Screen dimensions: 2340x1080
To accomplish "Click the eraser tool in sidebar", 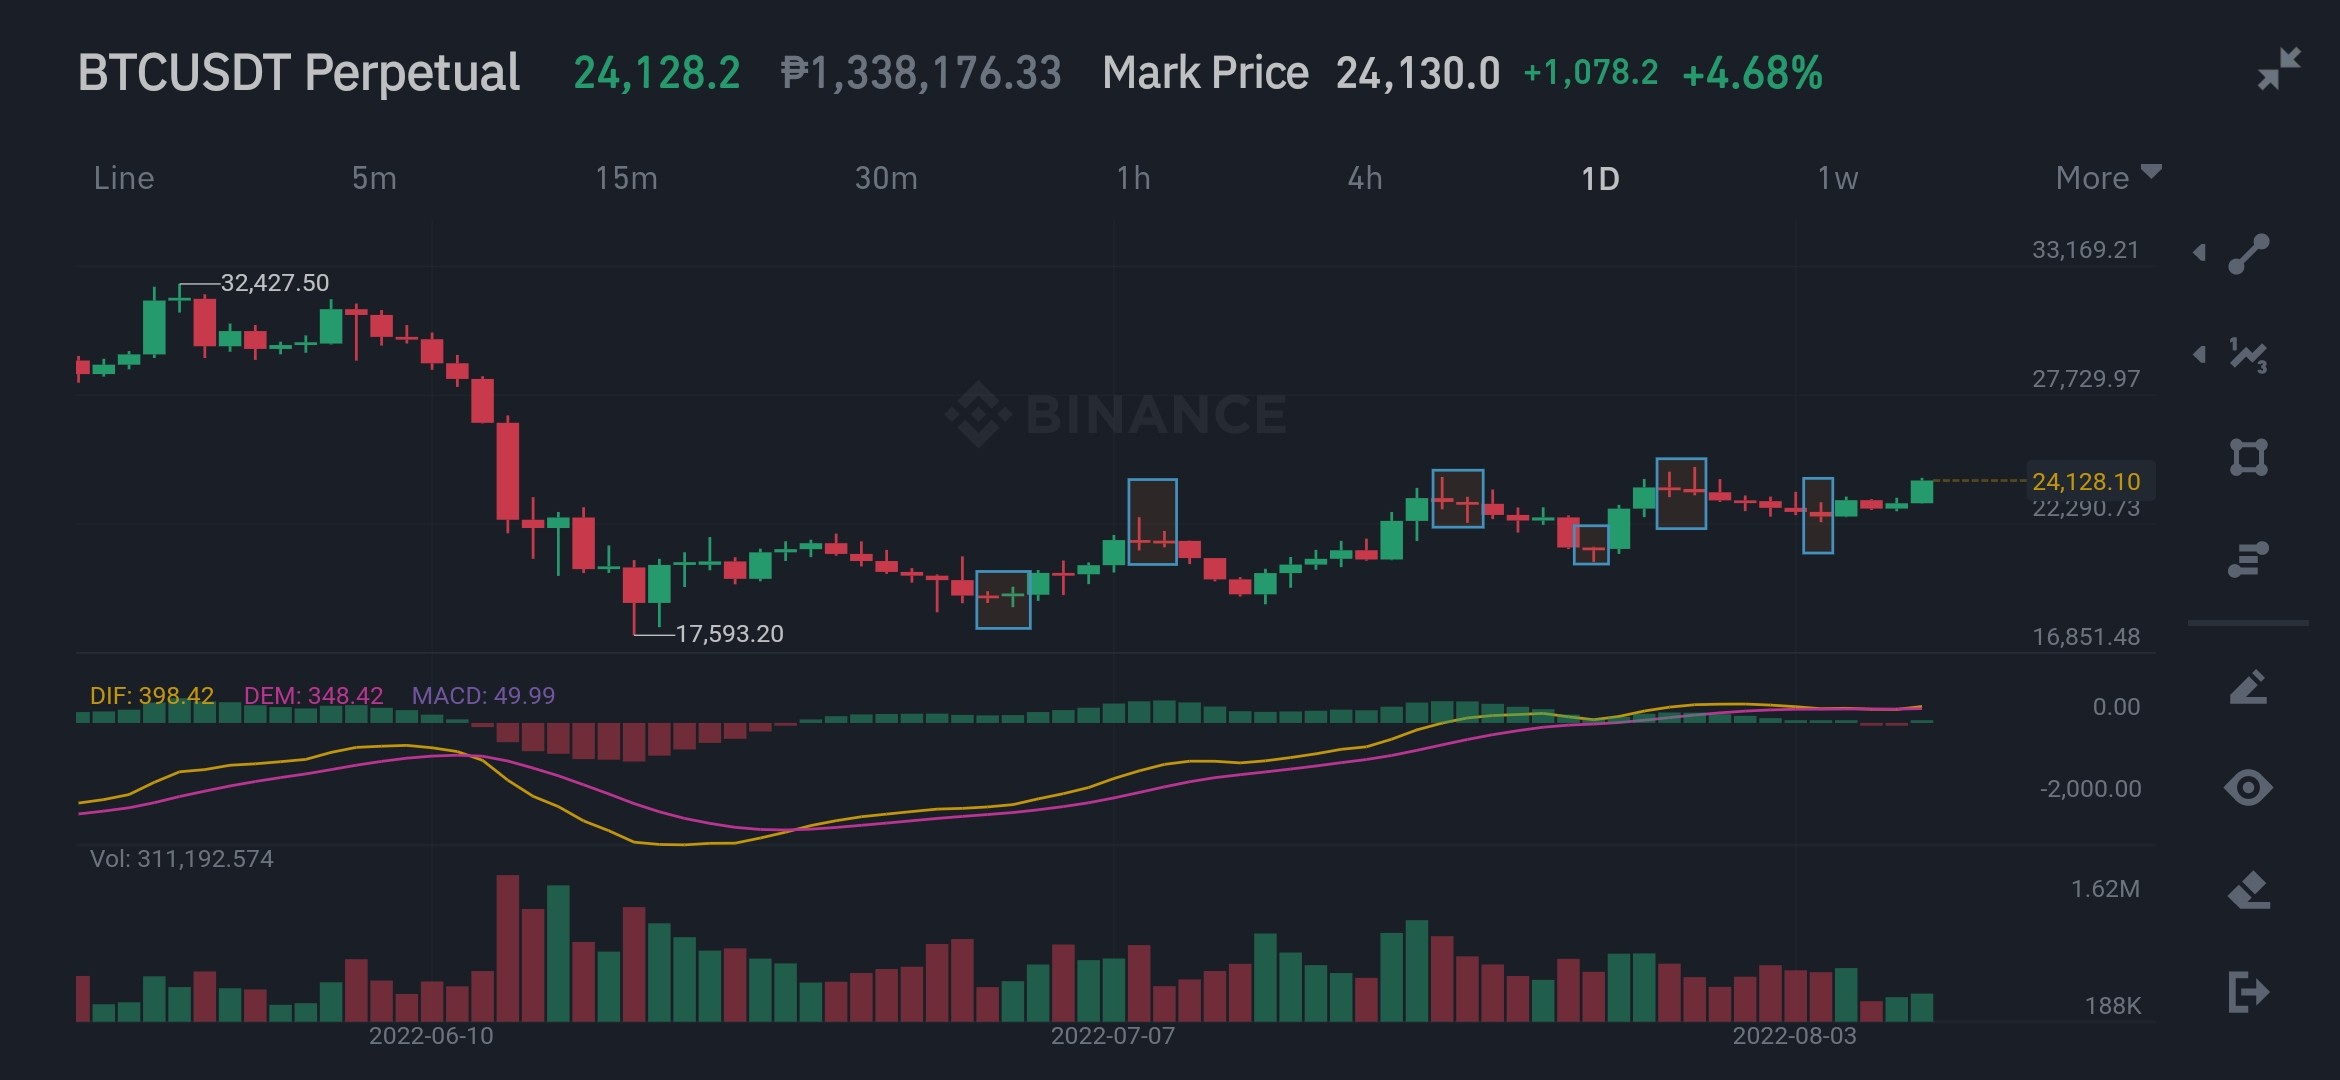I will [x=2249, y=889].
